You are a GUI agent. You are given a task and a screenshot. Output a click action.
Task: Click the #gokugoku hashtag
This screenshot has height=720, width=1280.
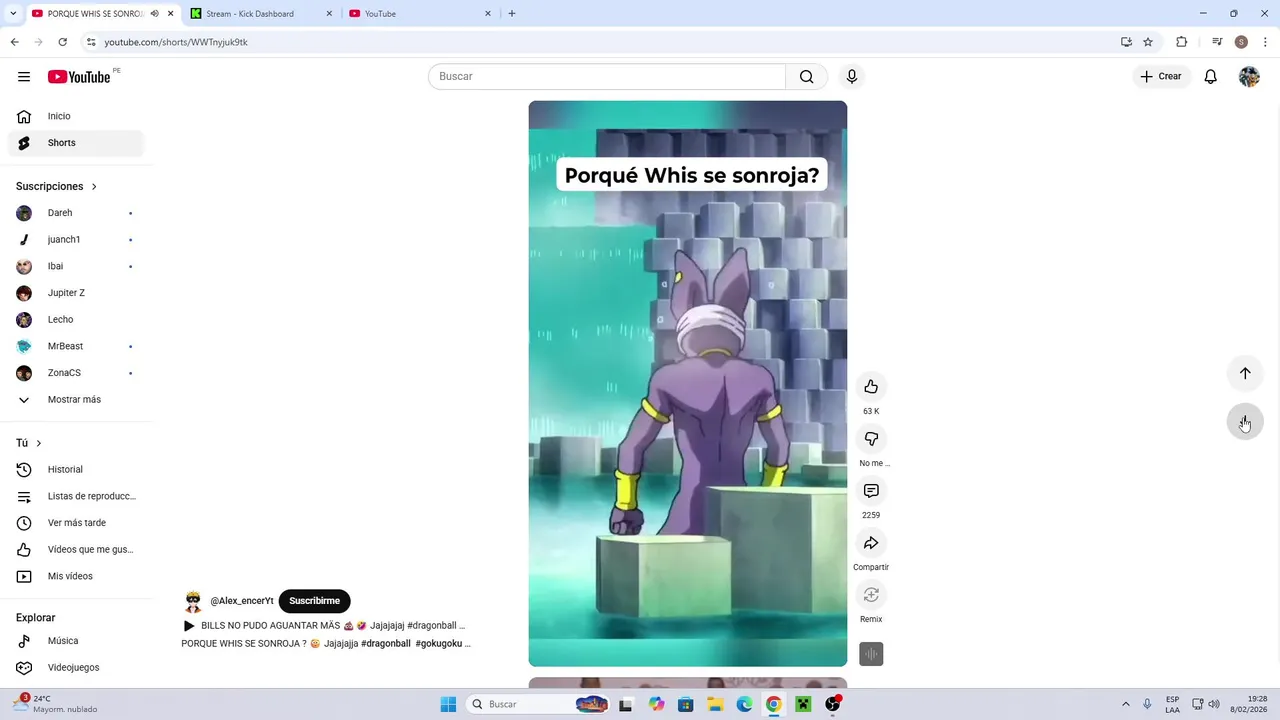coord(438,644)
